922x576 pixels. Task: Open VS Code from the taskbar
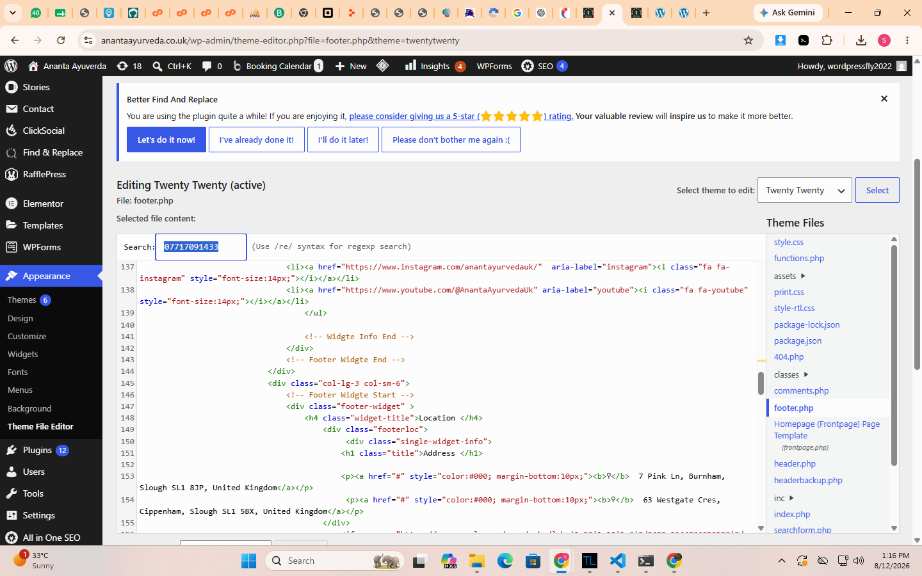617,561
